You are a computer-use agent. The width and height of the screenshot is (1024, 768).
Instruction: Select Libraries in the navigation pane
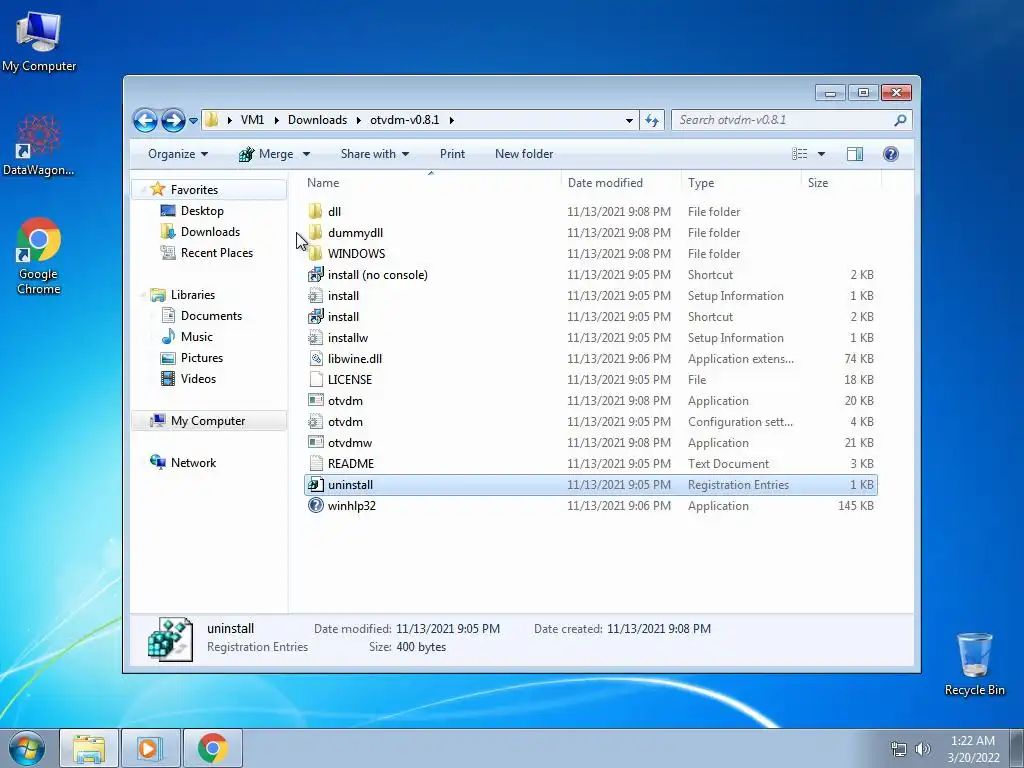[193, 295]
